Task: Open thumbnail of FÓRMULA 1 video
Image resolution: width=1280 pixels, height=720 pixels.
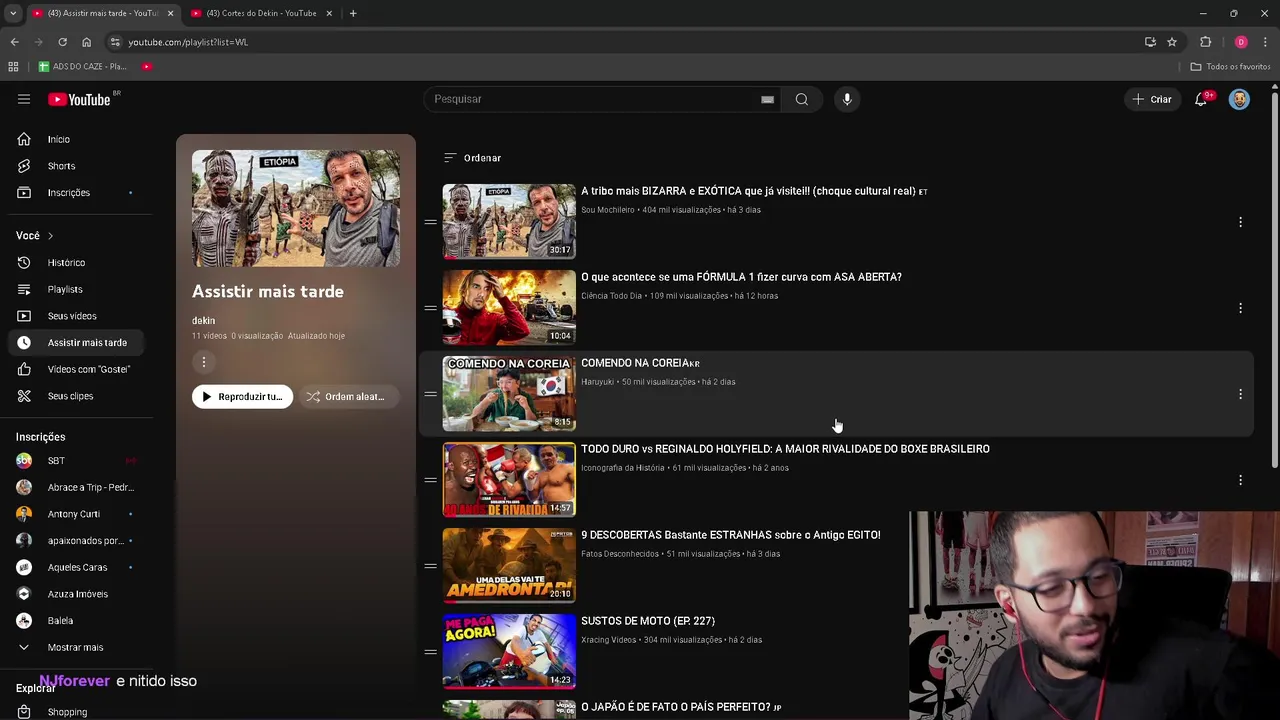Action: tap(509, 307)
